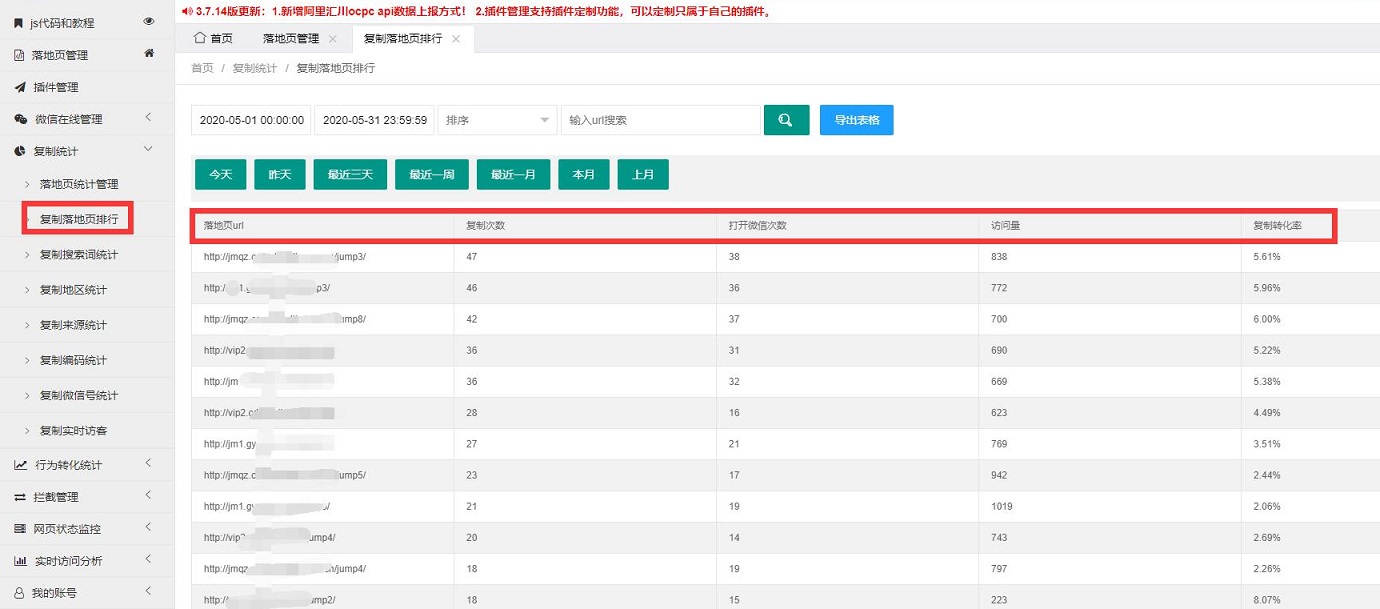Switch to the 首页 tab
1380x609 pixels.
click(x=213, y=39)
